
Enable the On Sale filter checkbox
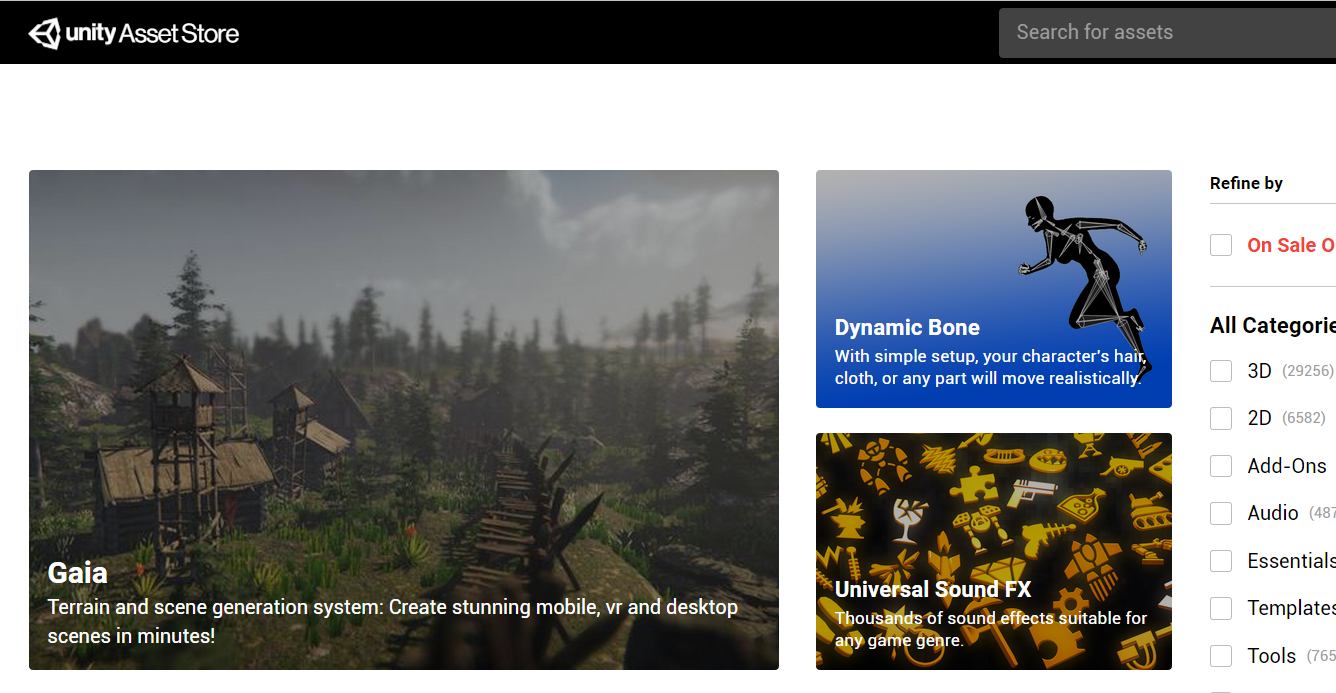pyautogui.click(x=1221, y=245)
